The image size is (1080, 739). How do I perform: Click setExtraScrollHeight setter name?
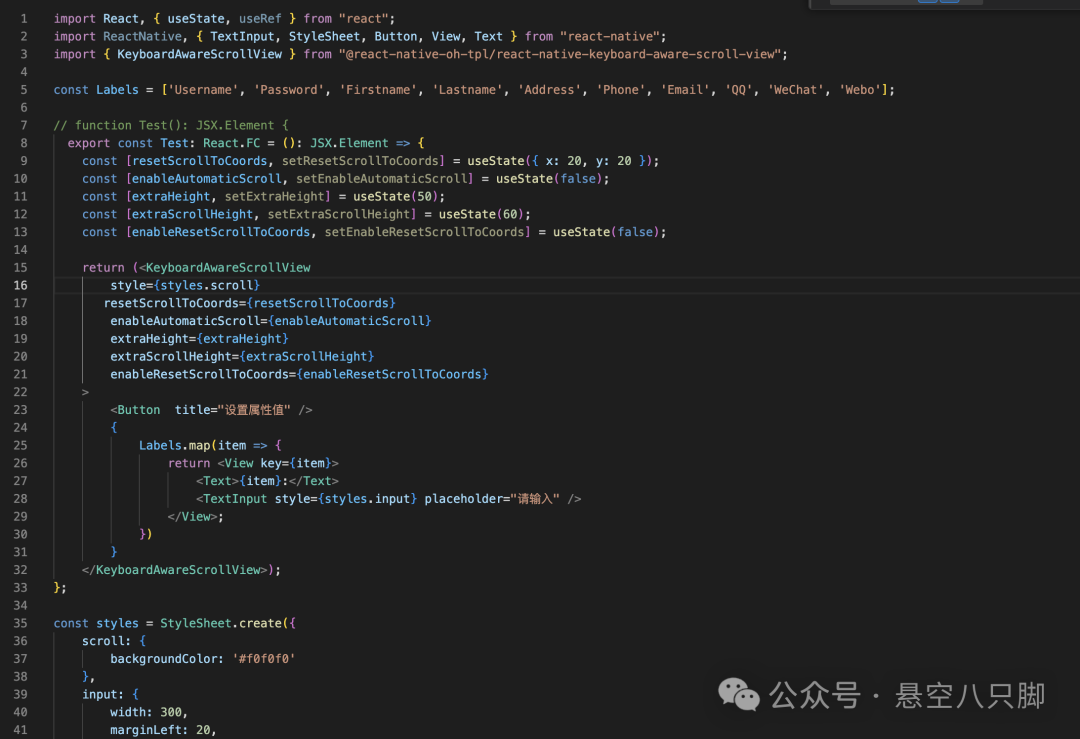click(338, 215)
